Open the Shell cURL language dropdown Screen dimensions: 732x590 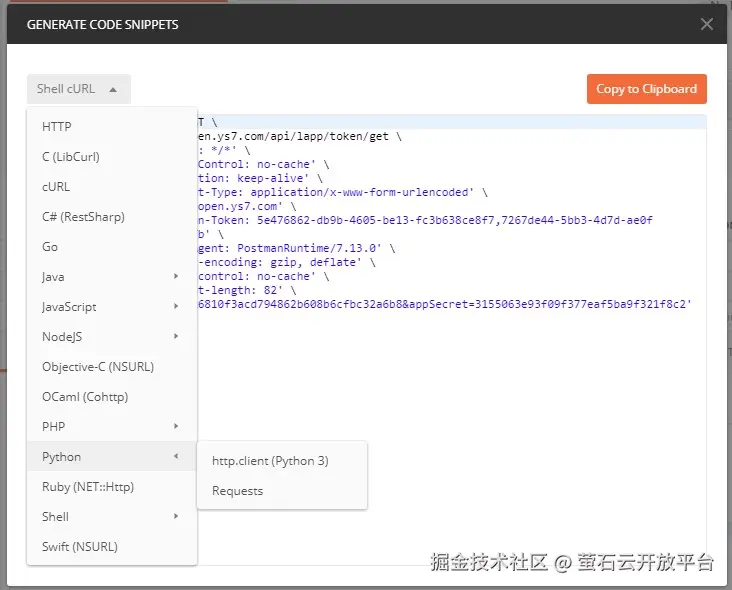coord(78,89)
